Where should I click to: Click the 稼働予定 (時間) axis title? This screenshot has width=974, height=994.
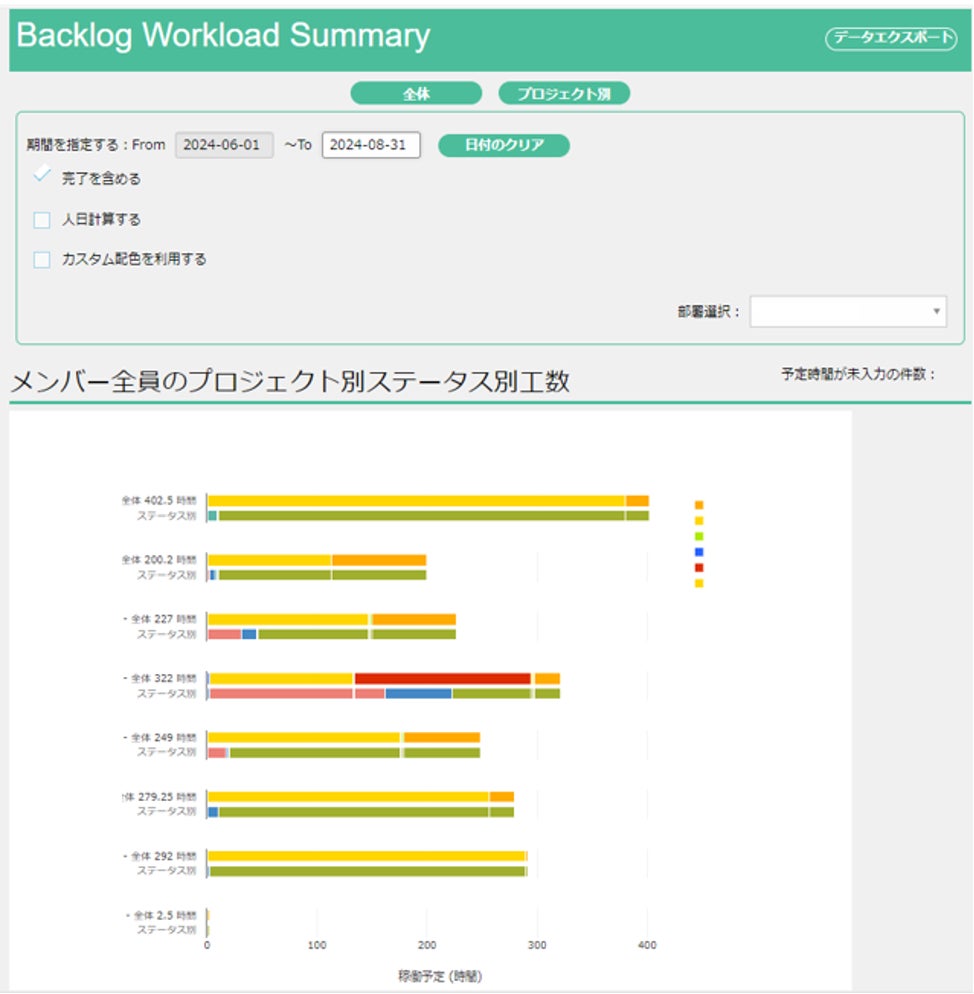[x=440, y=976]
